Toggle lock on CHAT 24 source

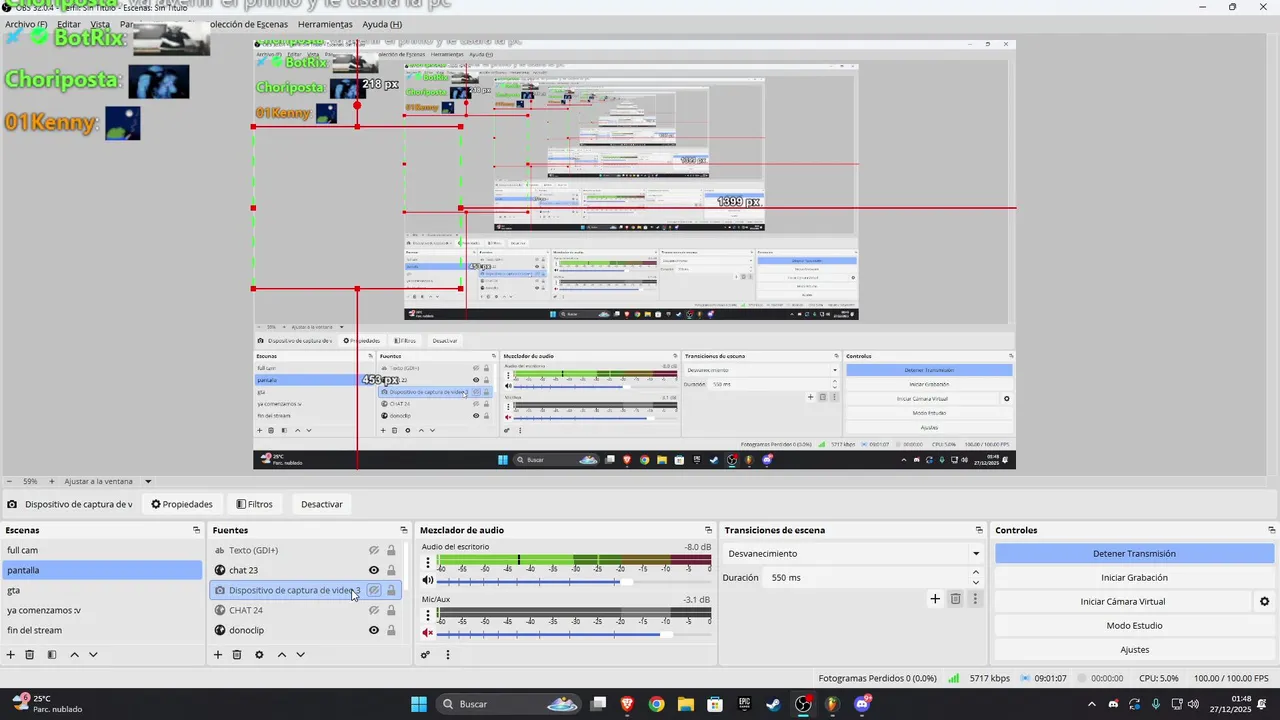point(391,610)
